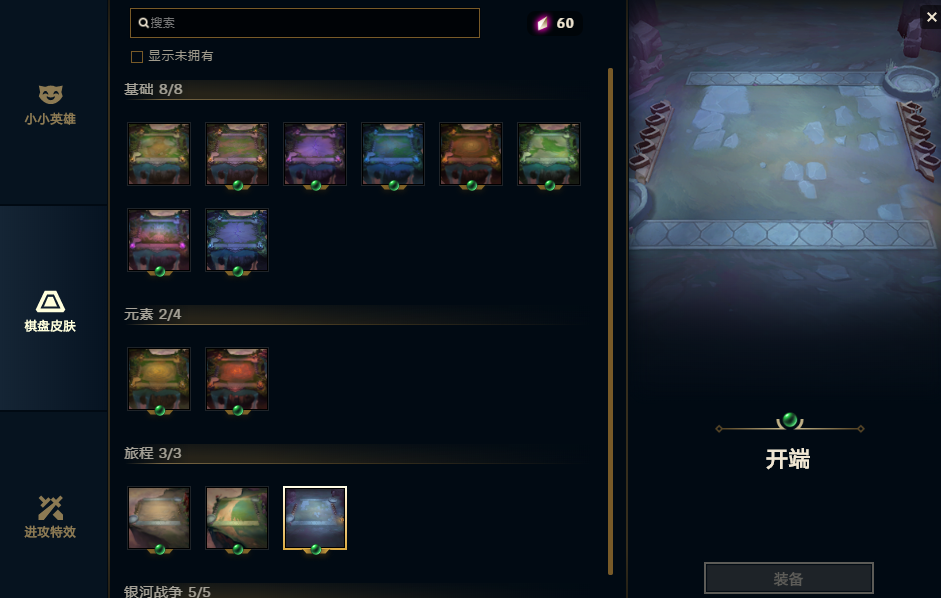Click the 基础 8/8 section header
This screenshot has height=598, width=941.
(153, 89)
